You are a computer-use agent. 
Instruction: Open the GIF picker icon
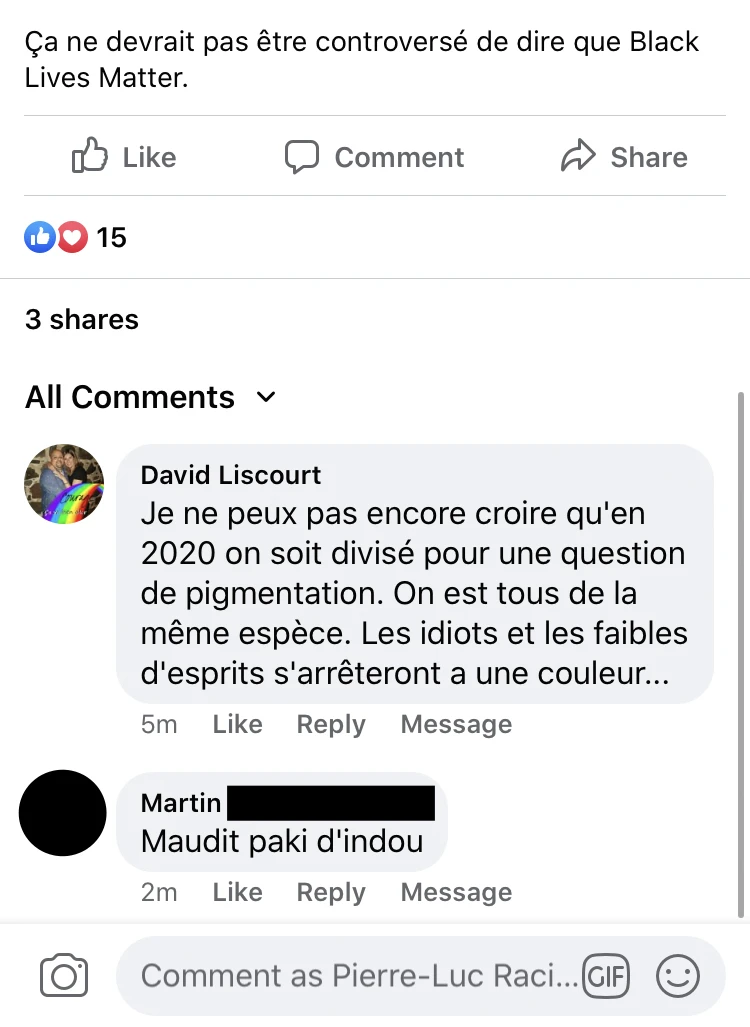pos(605,976)
